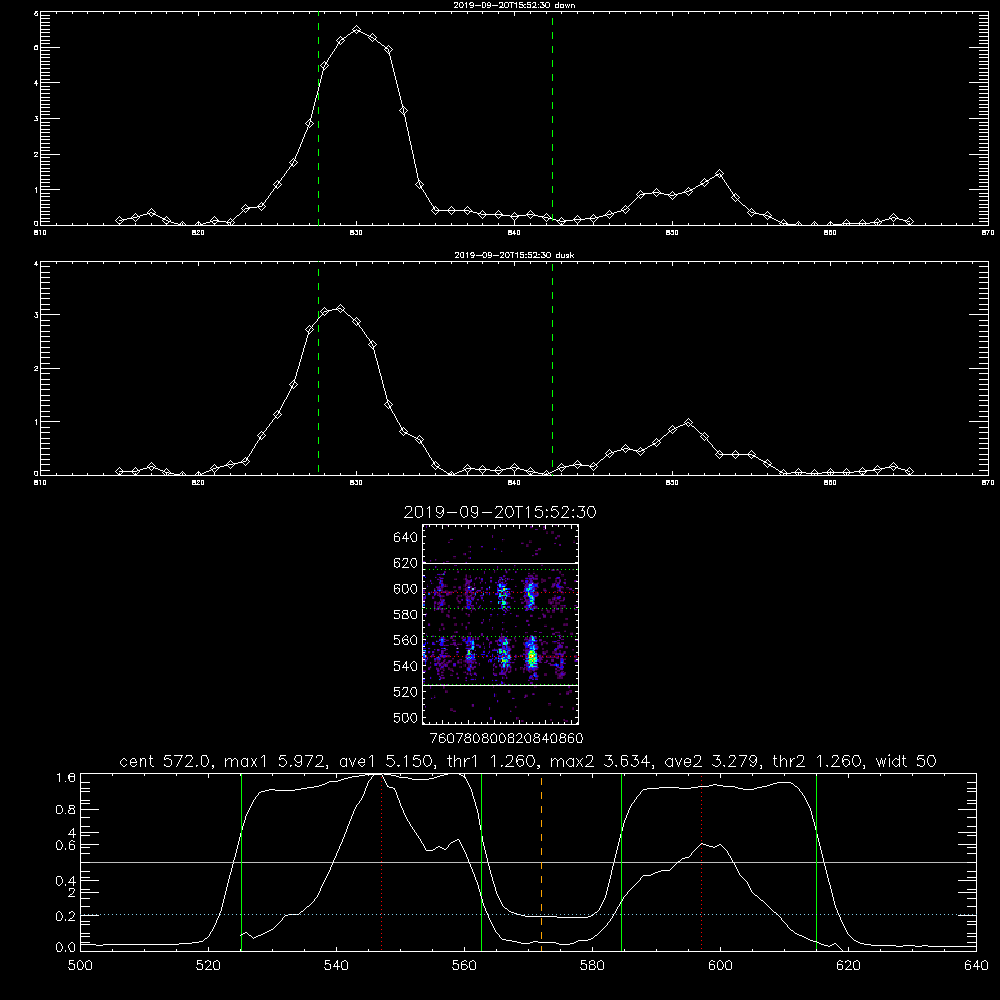
Task: Select y-axis label 640 beside spectral image
Action: click(x=406, y=538)
